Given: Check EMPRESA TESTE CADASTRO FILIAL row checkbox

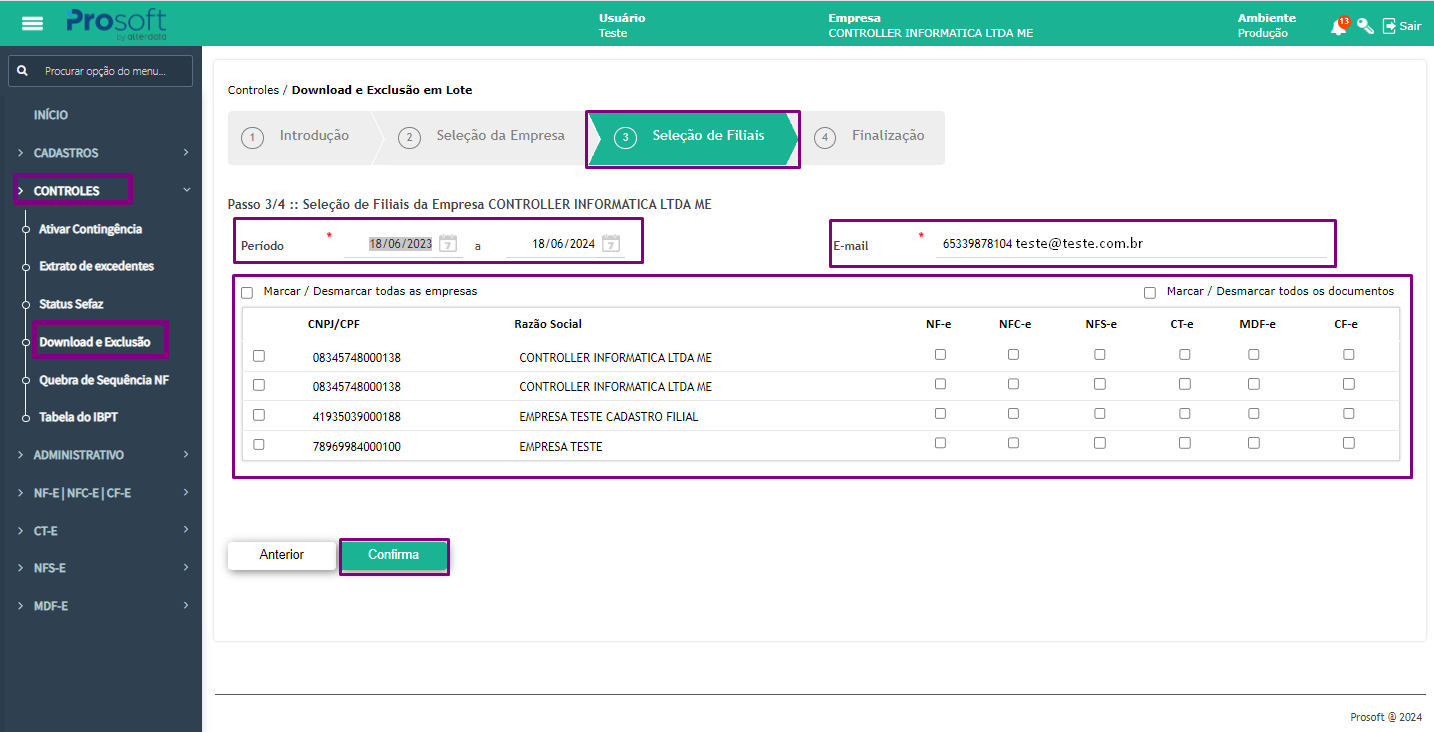Looking at the screenshot, I should point(259,414).
